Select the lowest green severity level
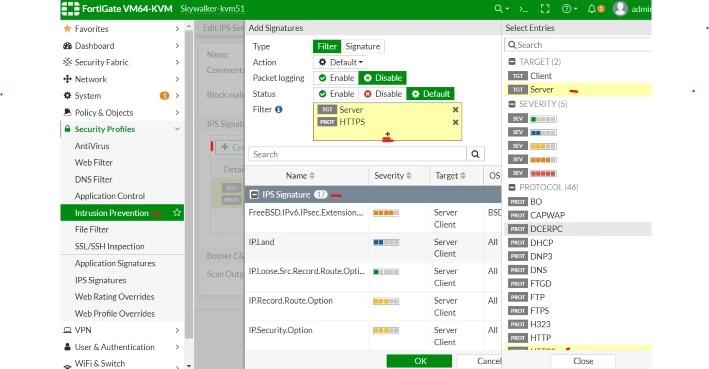Viewport: 709px width, 369px height. (x=544, y=119)
